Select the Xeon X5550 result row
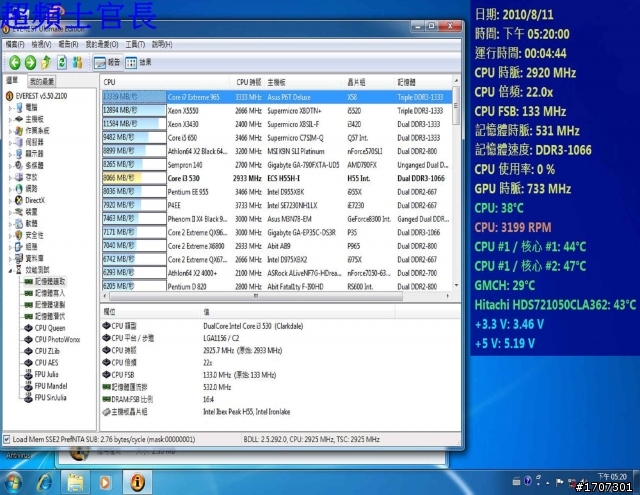Screen dimensions: 640x495 (x=277, y=111)
